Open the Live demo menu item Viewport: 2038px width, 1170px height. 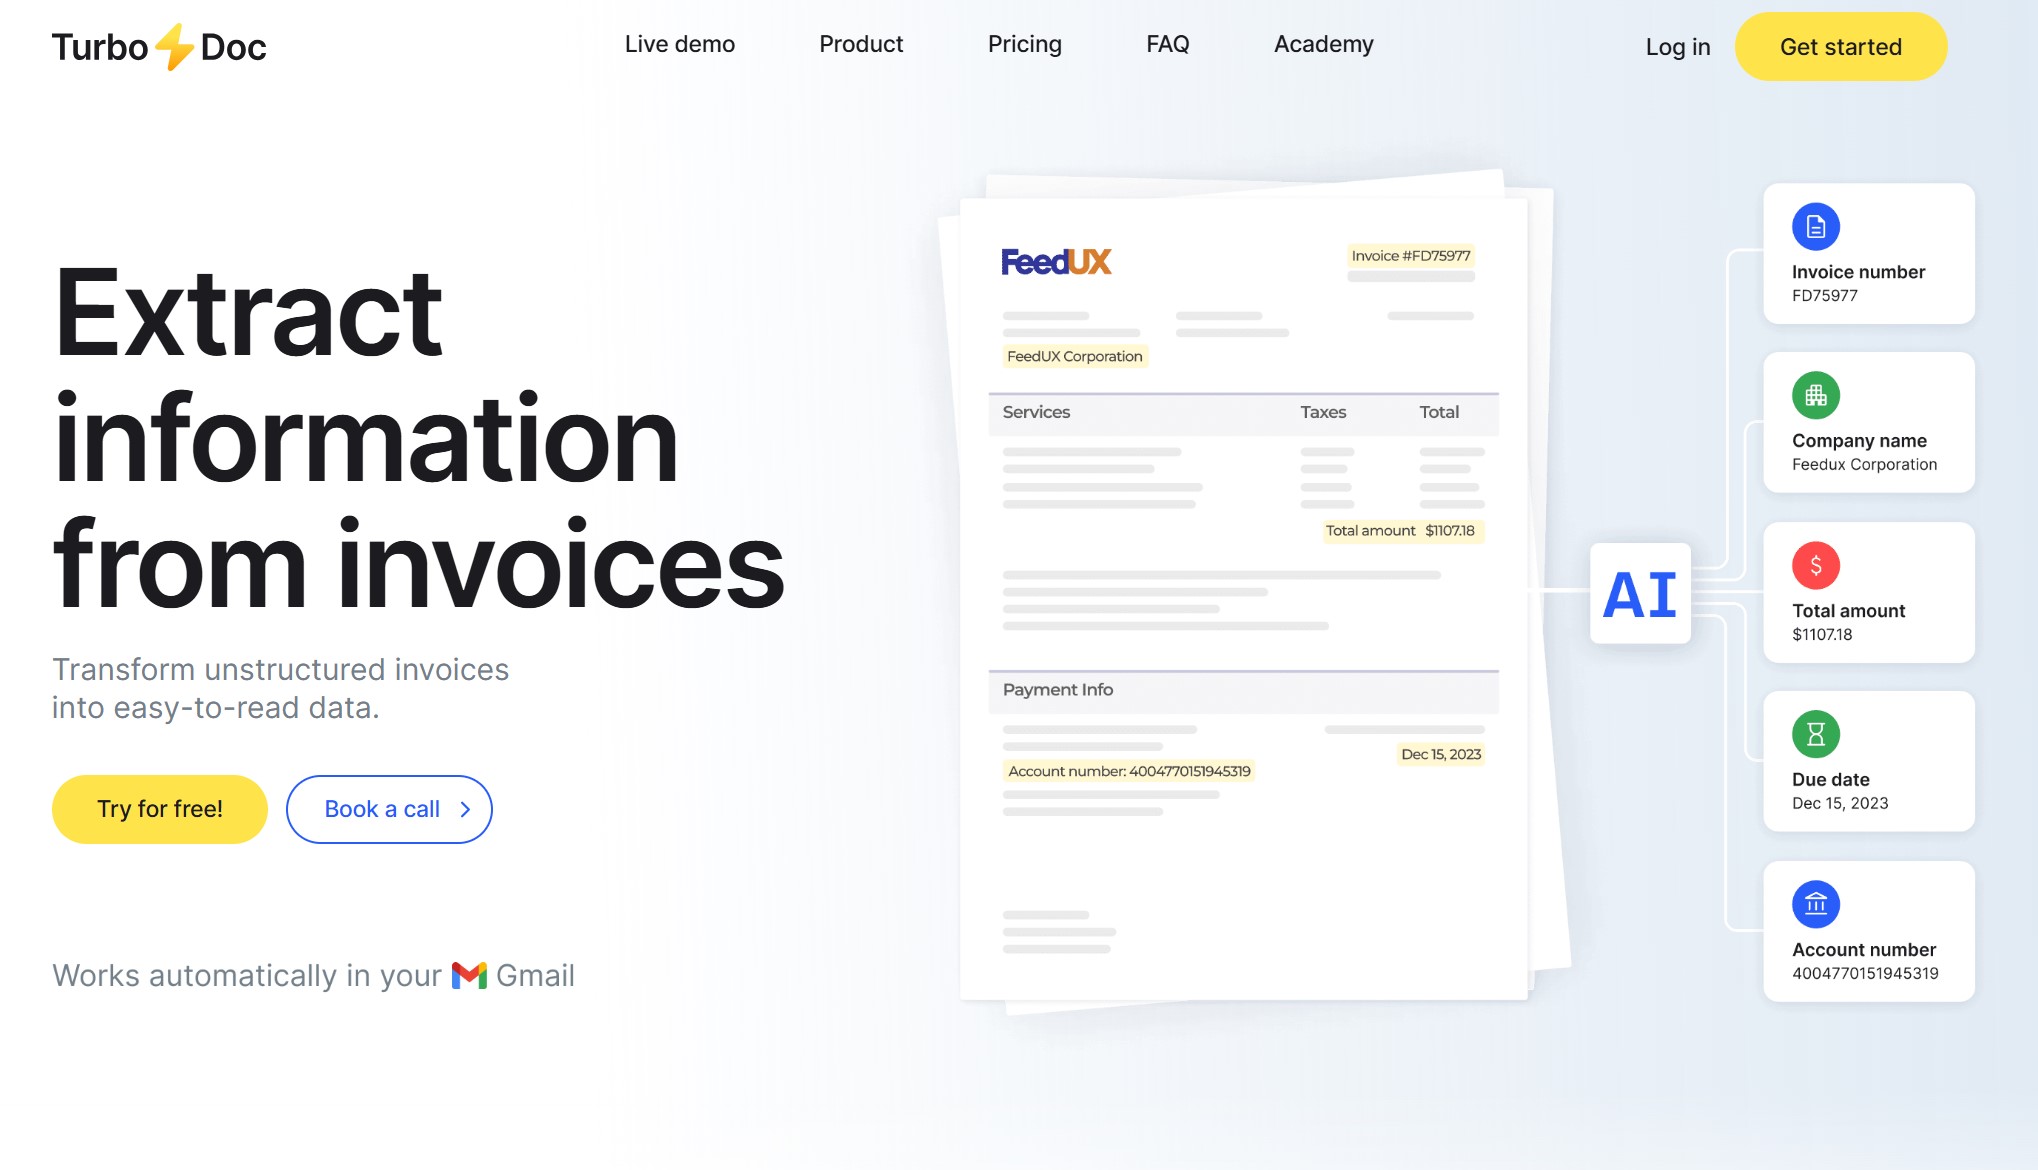[680, 43]
